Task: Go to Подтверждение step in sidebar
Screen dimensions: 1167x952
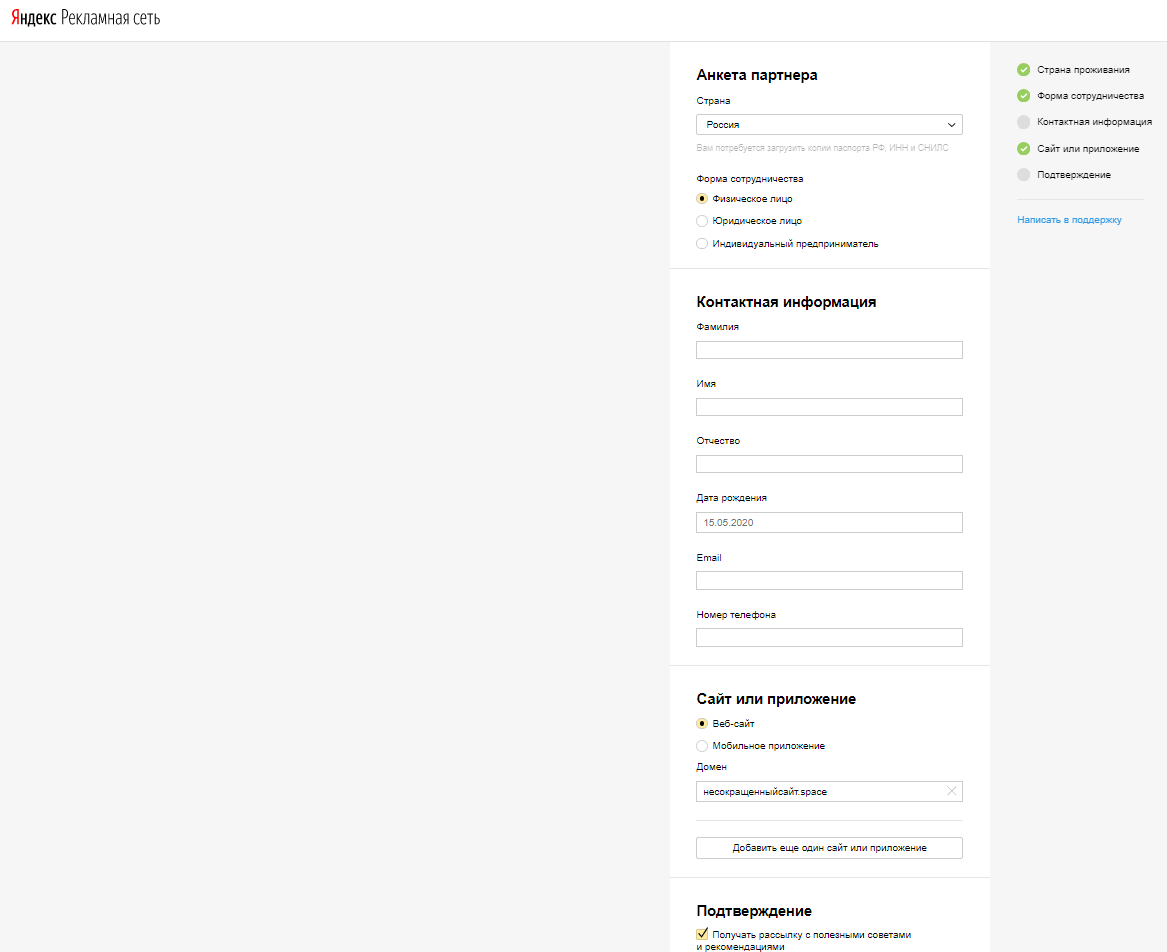Action: (1073, 175)
